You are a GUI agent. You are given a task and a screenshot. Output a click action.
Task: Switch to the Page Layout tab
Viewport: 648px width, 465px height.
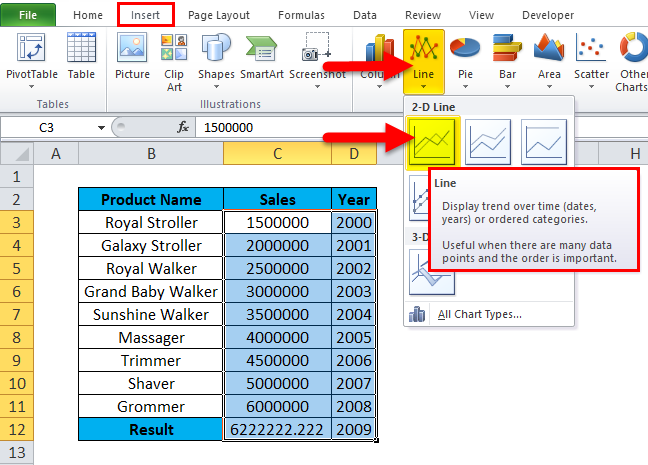click(219, 15)
